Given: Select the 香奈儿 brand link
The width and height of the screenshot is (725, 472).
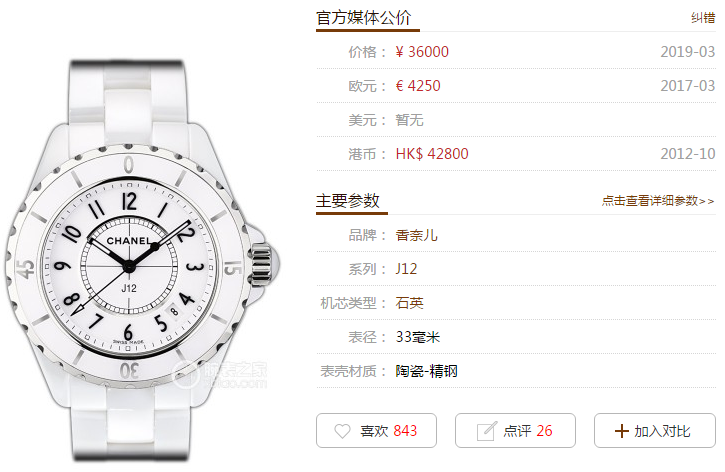Looking at the screenshot, I should (x=416, y=235).
